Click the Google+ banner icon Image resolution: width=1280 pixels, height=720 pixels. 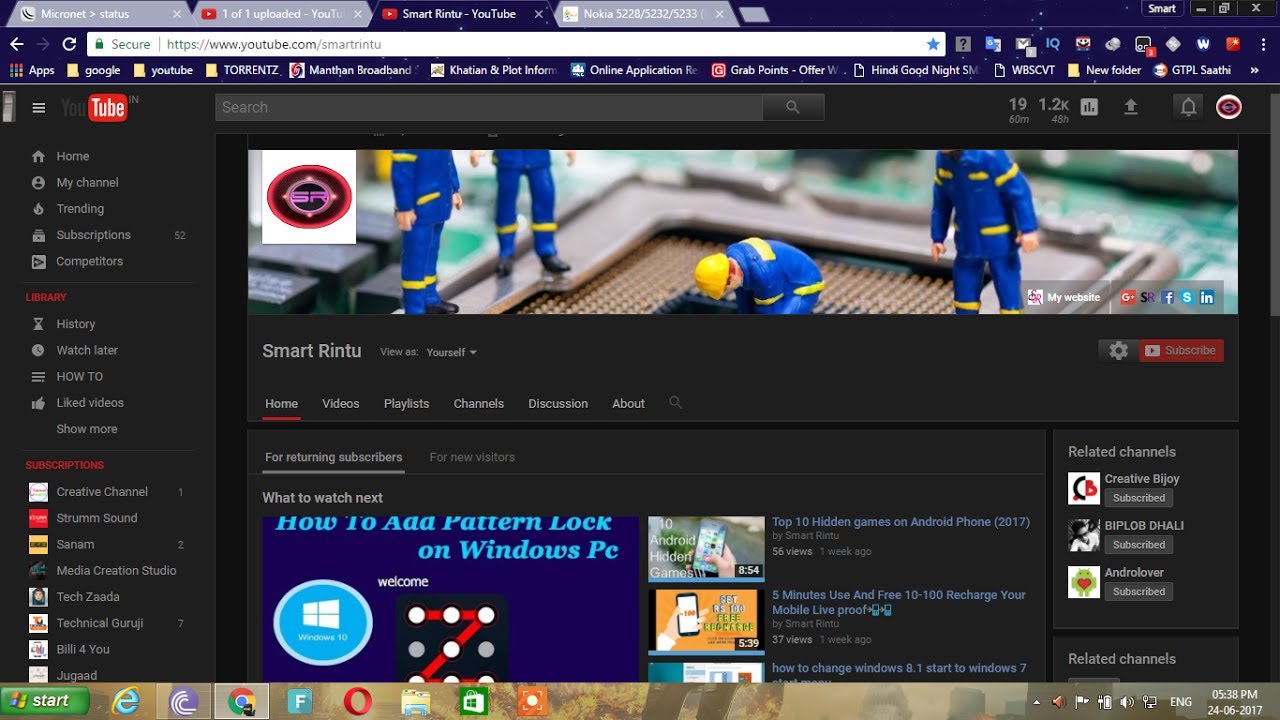(1128, 297)
